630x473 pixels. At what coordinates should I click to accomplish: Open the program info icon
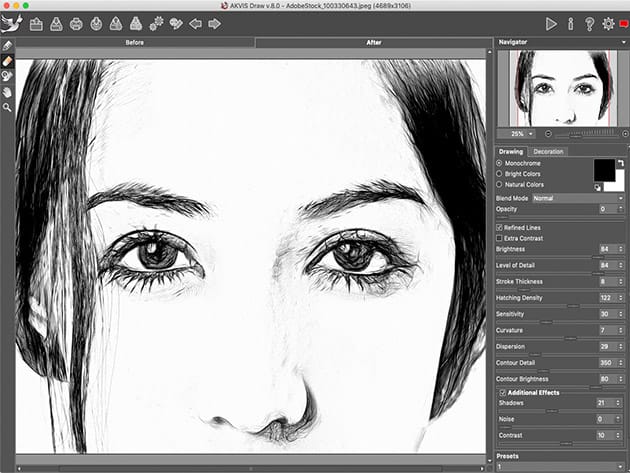[571, 23]
